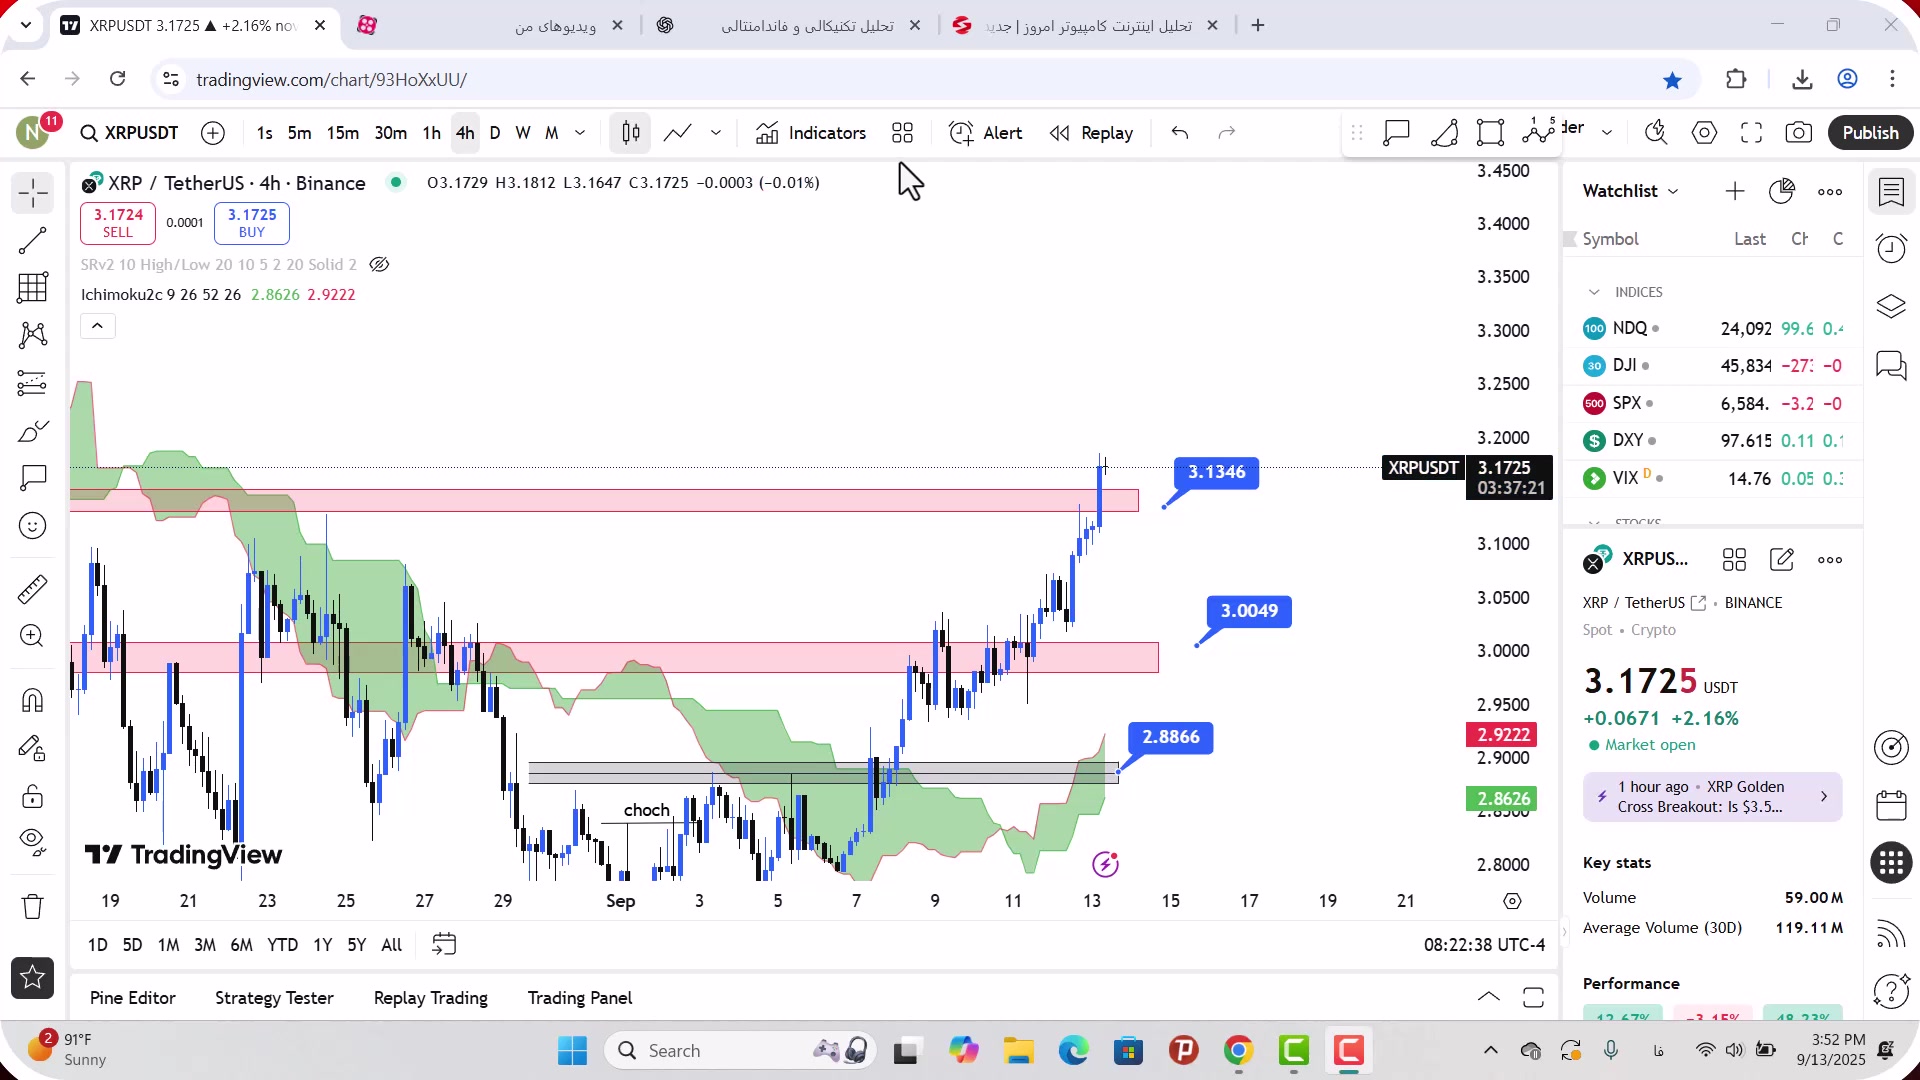Image resolution: width=1920 pixels, height=1080 pixels.
Task: Start bar Replay mode
Action: click(1092, 133)
